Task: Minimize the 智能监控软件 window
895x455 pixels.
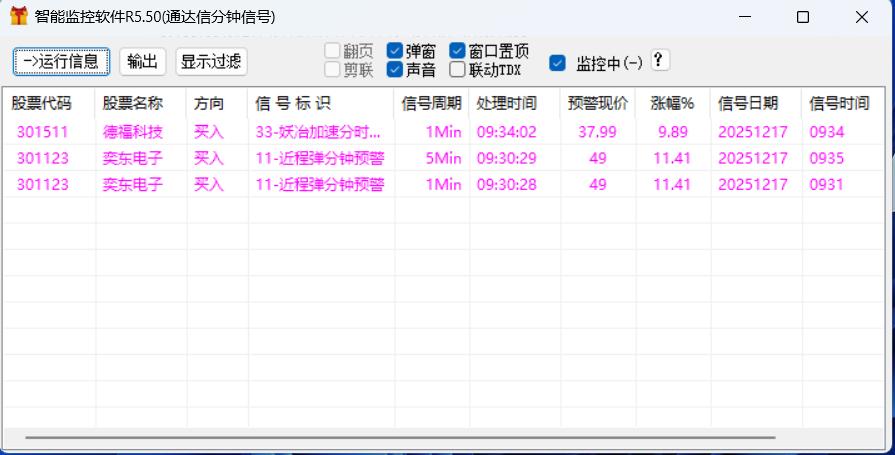Action: (x=744, y=17)
